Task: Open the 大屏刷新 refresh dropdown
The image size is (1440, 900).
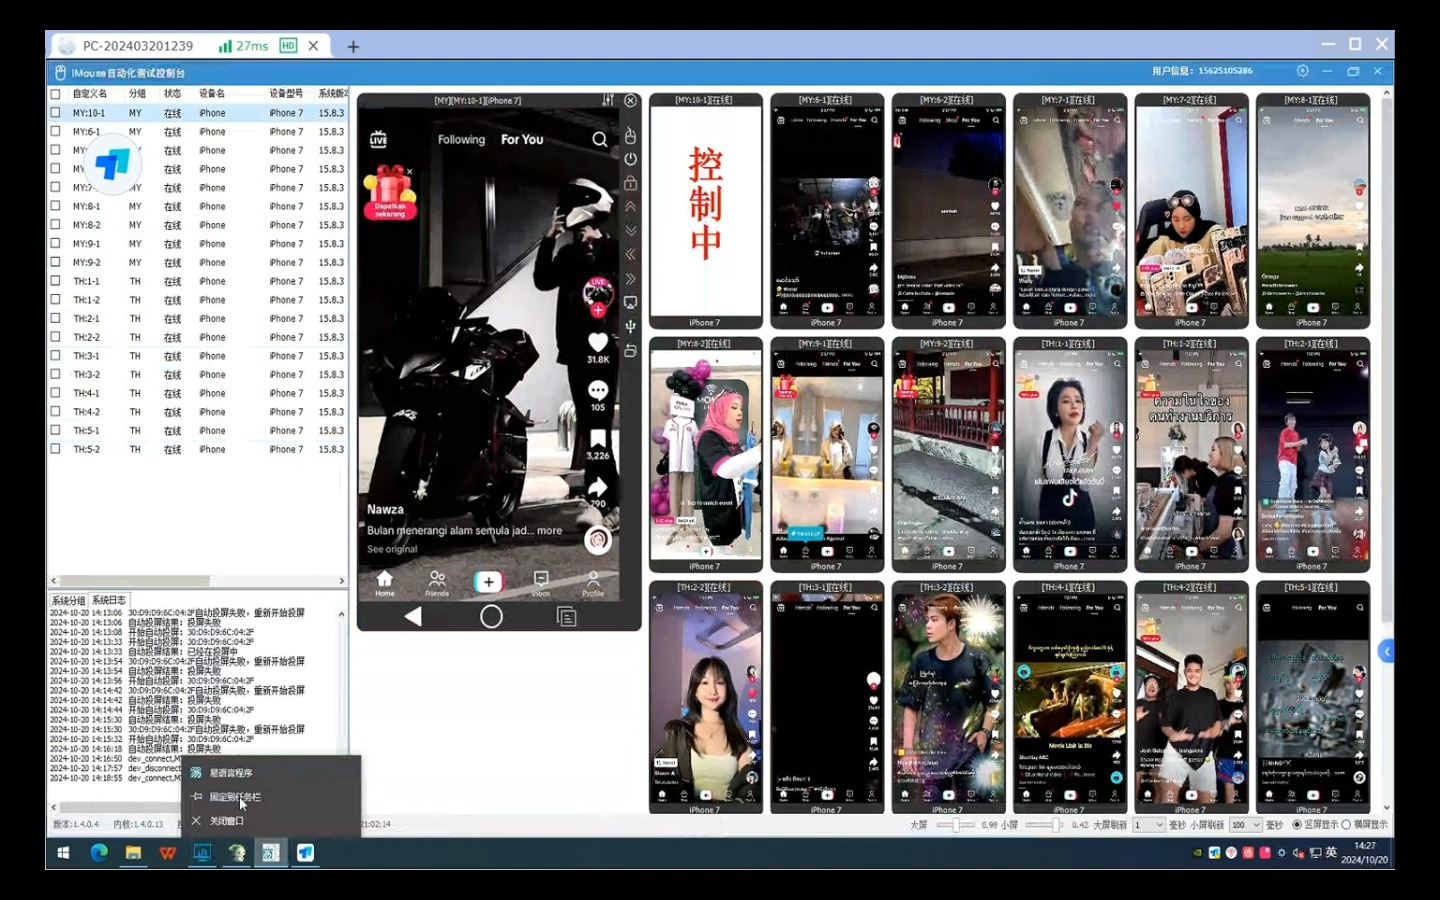Action: click(x=1148, y=825)
